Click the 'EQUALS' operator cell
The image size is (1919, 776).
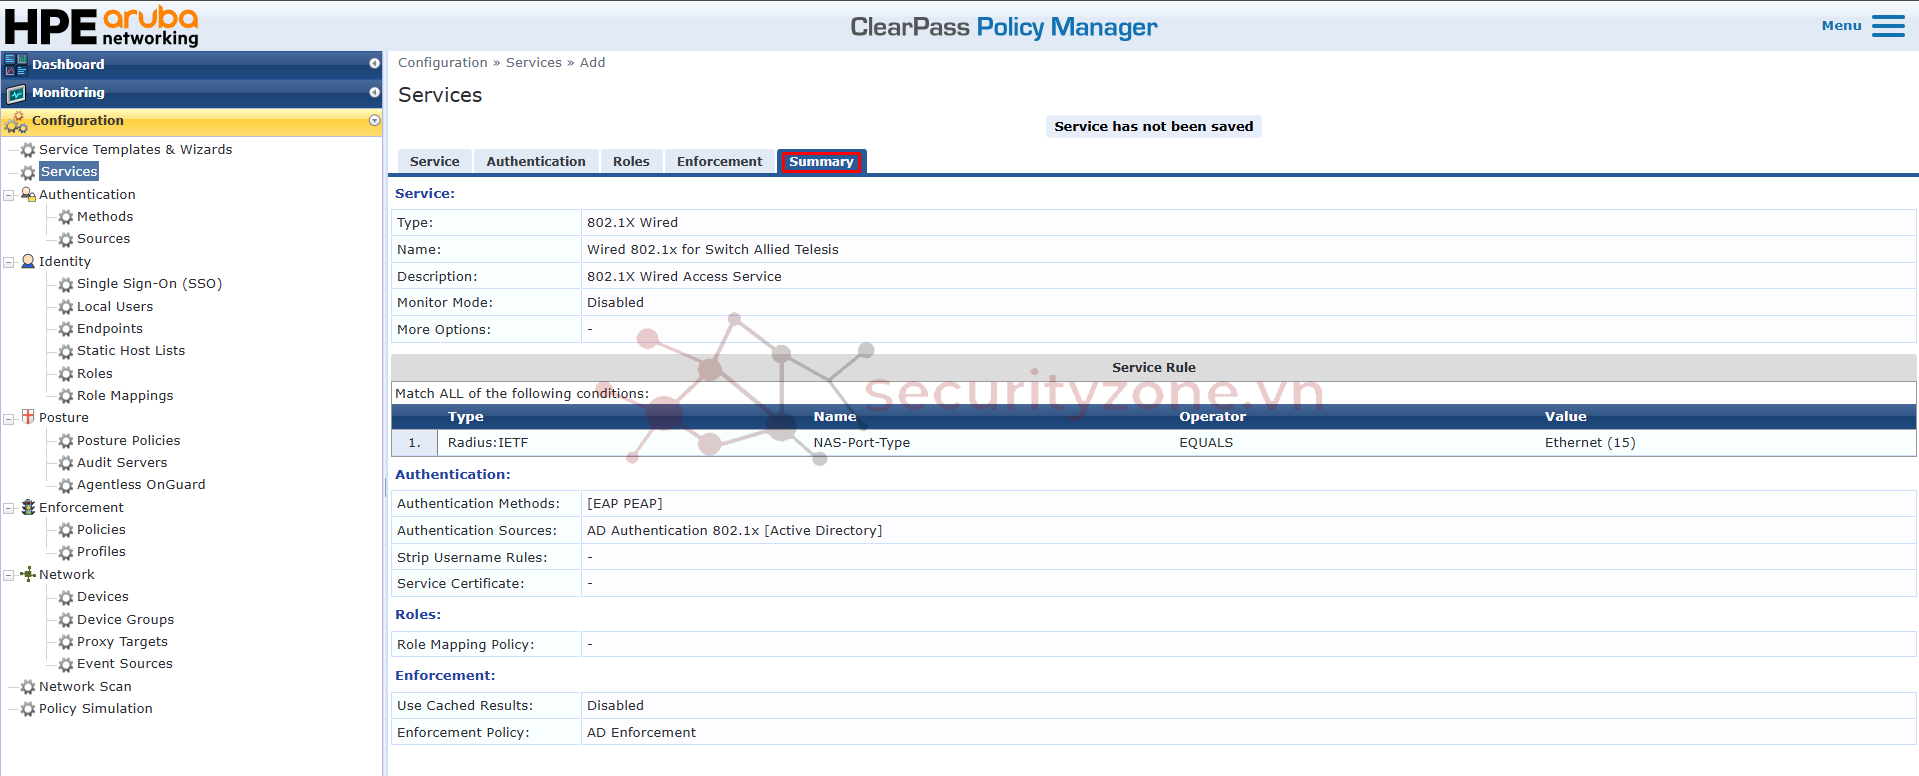(1206, 443)
